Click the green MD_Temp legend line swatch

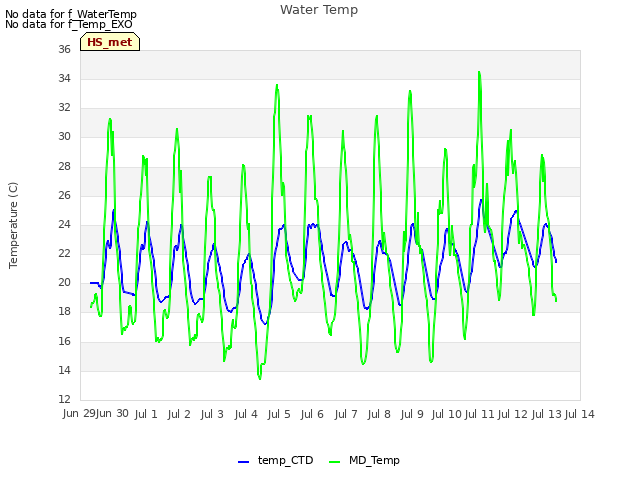click(x=334, y=462)
